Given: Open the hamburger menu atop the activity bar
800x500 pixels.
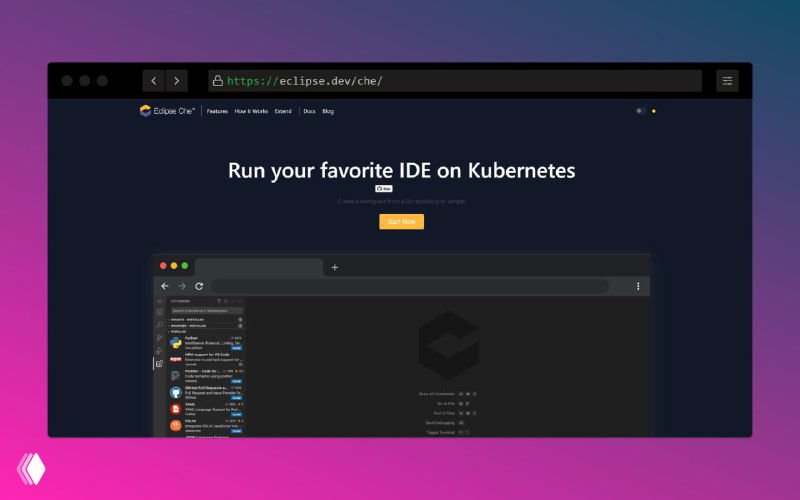Looking at the screenshot, I should [x=159, y=302].
